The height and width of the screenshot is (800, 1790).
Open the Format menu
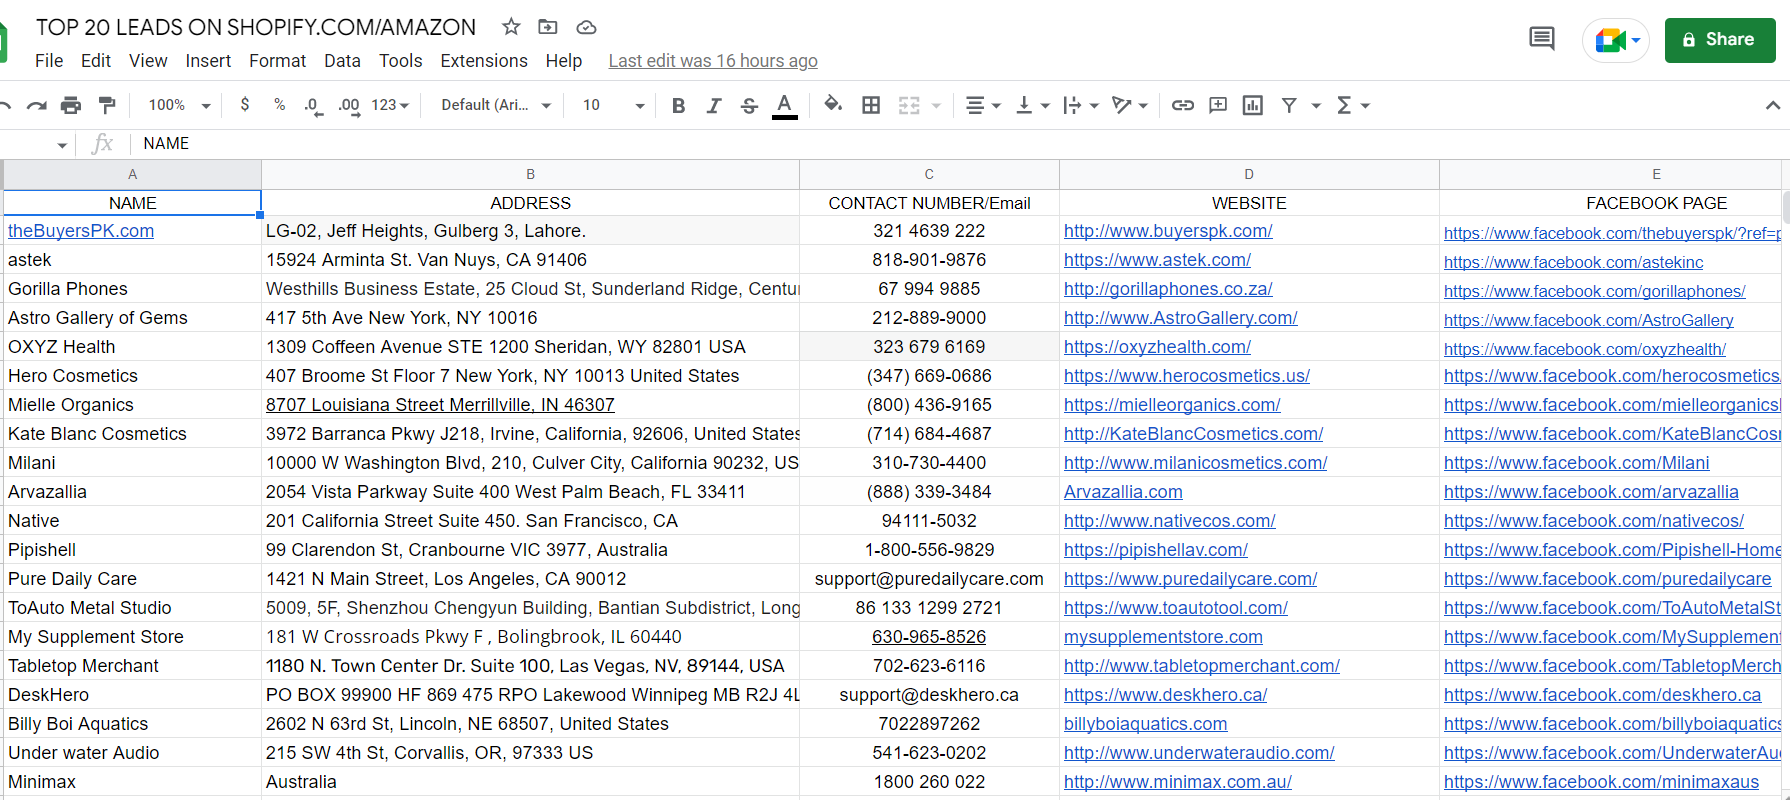[x=278, y=61]
